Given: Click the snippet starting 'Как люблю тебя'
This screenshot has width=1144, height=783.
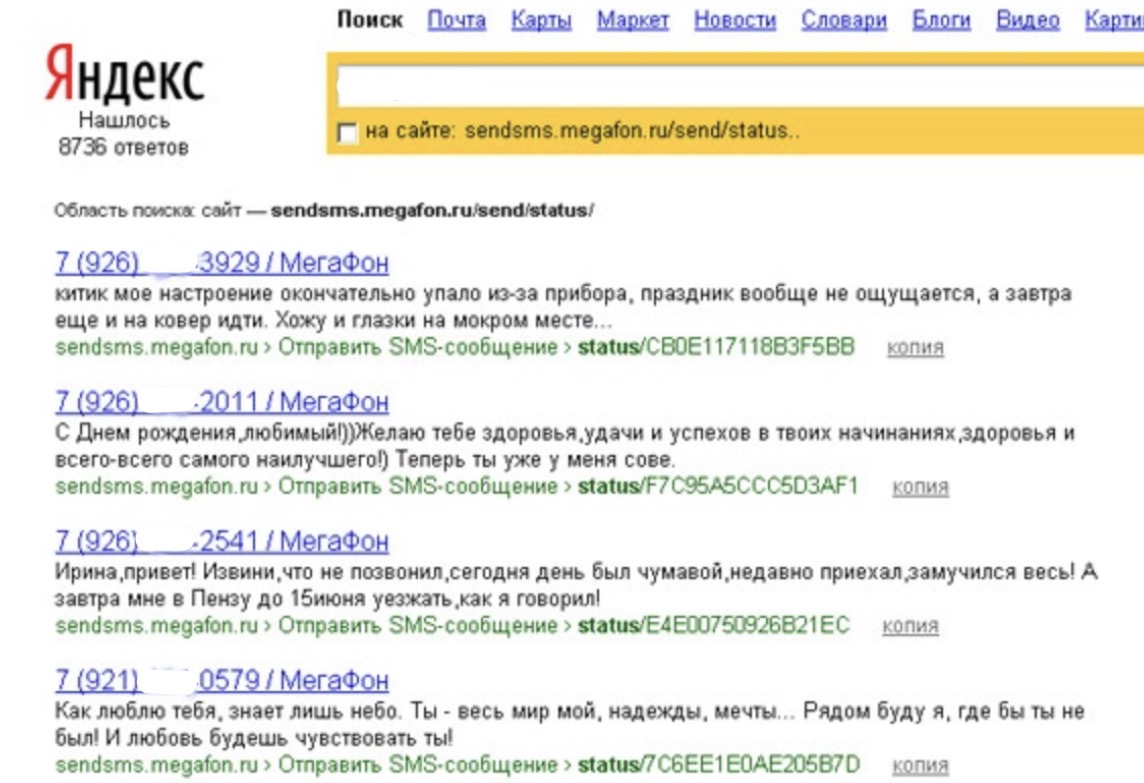Looking at the screenshot, I should 570,725.
